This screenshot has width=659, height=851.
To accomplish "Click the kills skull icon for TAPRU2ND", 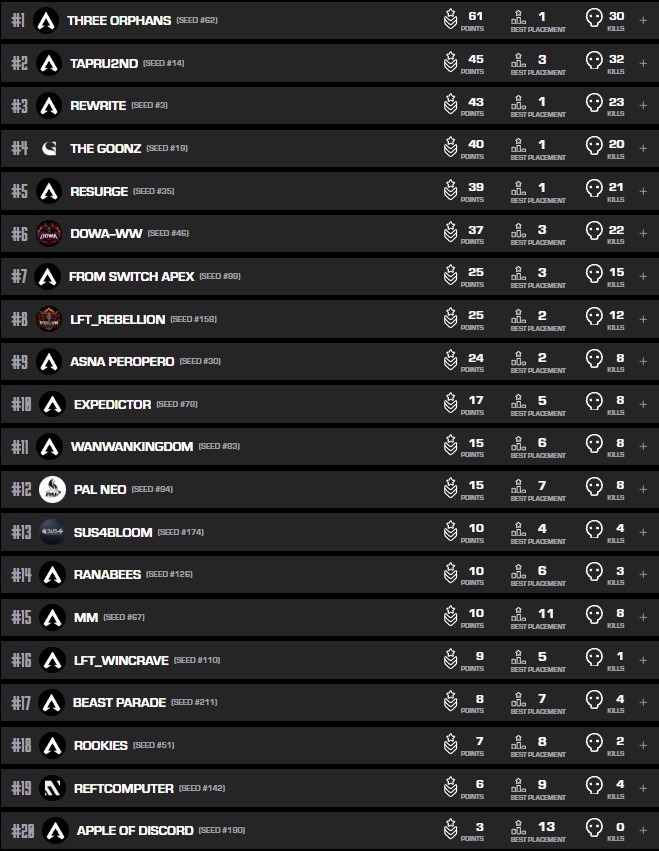I will coord(594,62).
